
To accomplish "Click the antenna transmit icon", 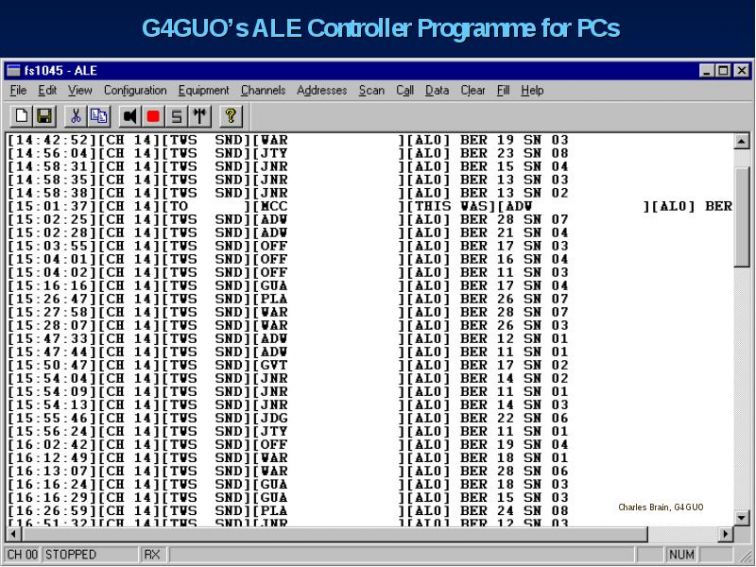I will click(x=200, y=116).
